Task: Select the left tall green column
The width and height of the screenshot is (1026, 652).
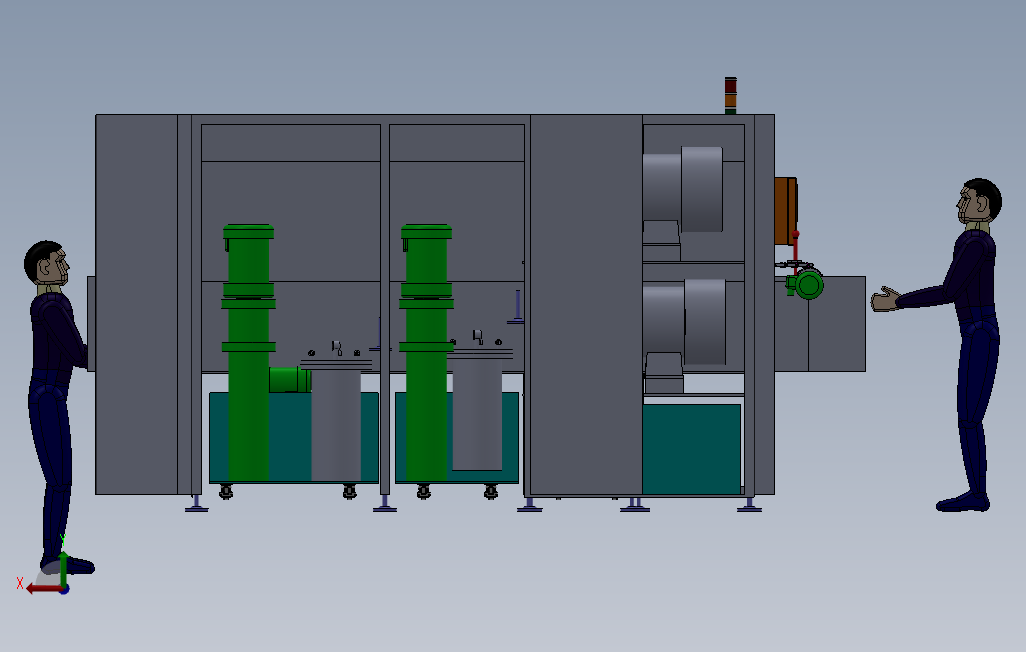Action: [249, 353]
